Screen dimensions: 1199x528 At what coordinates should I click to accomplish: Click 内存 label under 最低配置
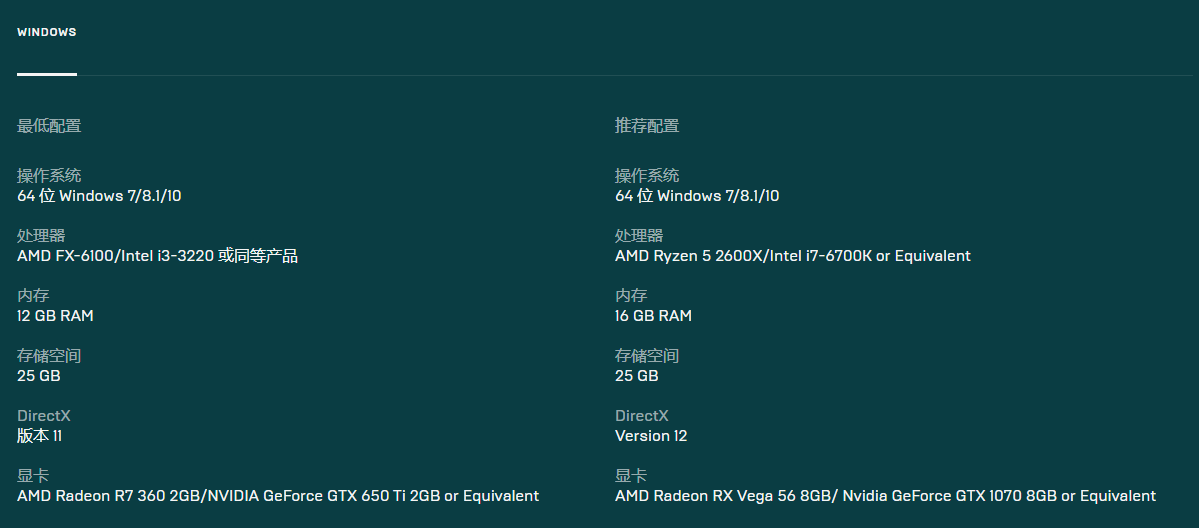click(33, 296)
